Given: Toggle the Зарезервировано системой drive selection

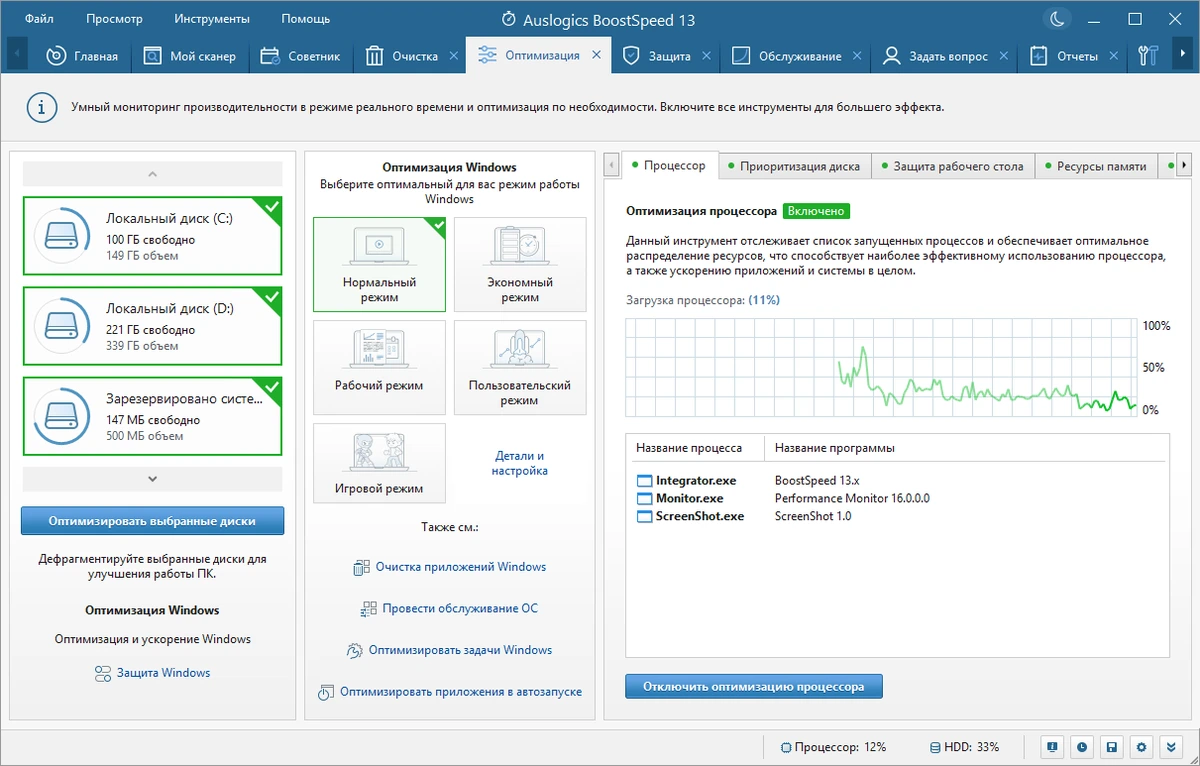Looking at the screenshot, I should tap(152, 415).
